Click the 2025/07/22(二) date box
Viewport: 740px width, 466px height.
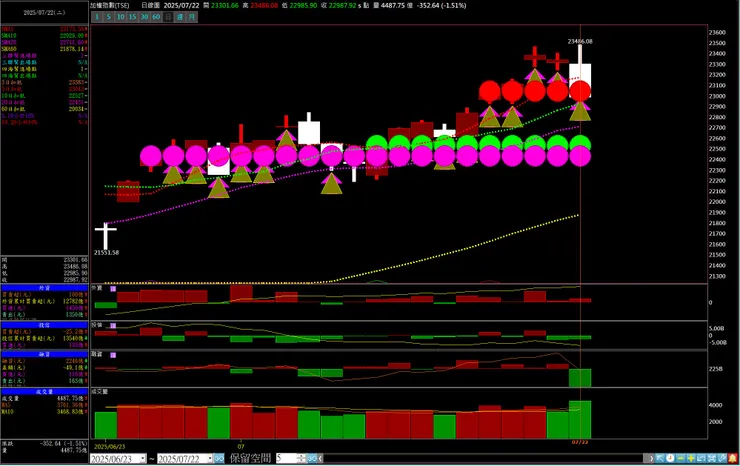coord(44,13)
